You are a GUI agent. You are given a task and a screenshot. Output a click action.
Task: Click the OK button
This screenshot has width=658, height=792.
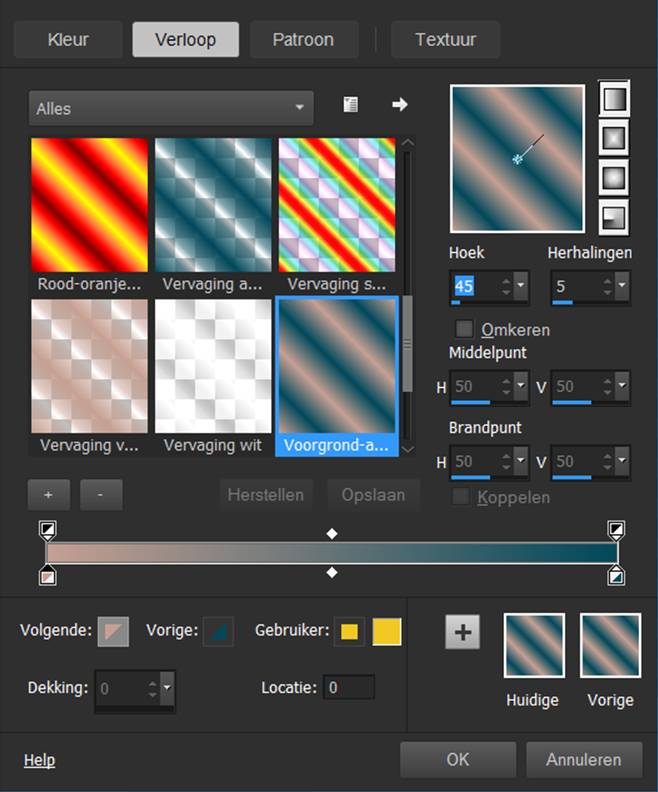pyautogui.click(x=457, y=760)
